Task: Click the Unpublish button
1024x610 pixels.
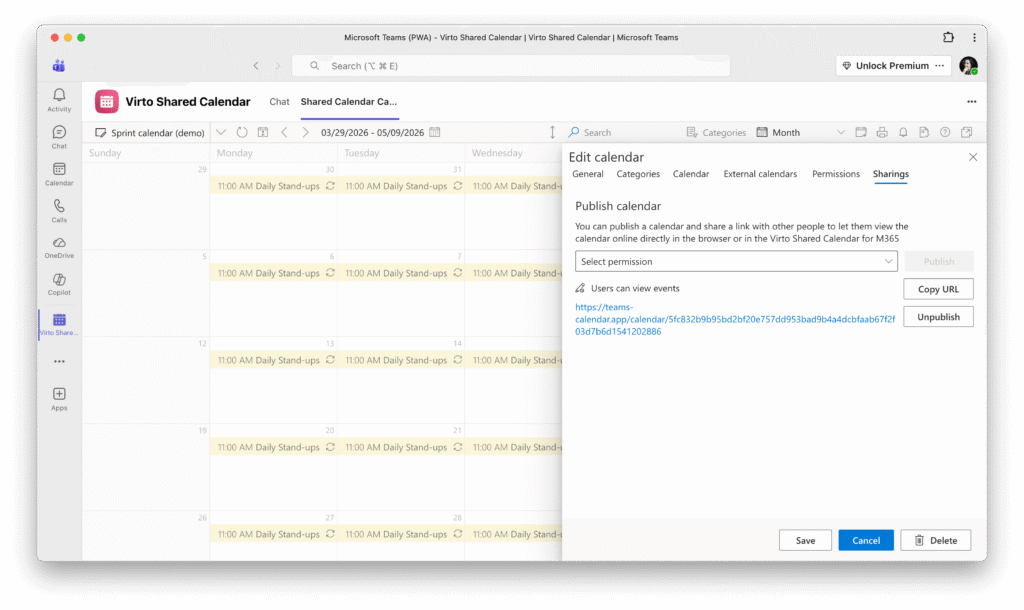Action: [938, 317]
